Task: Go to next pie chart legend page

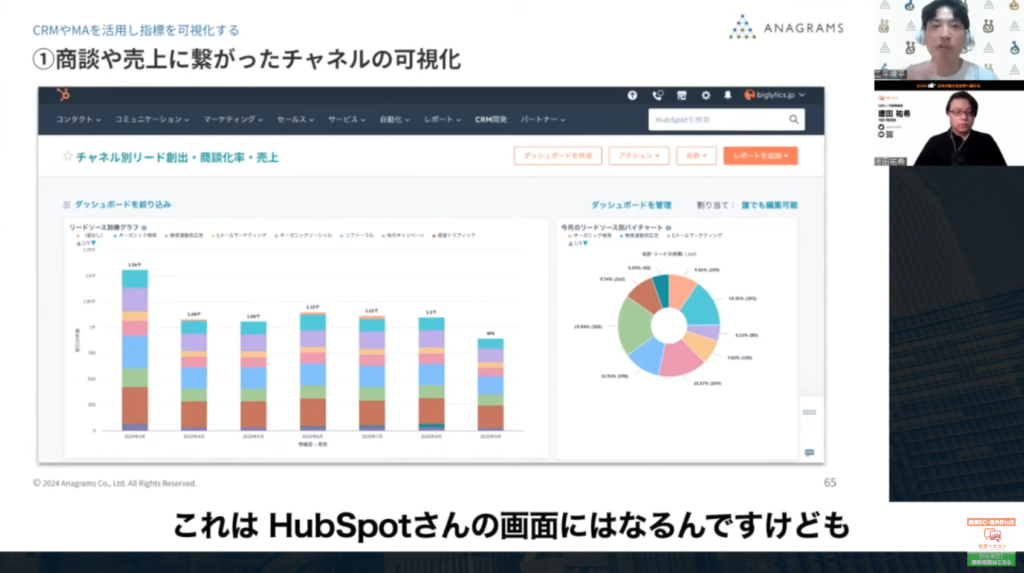Action: [585, 243]
